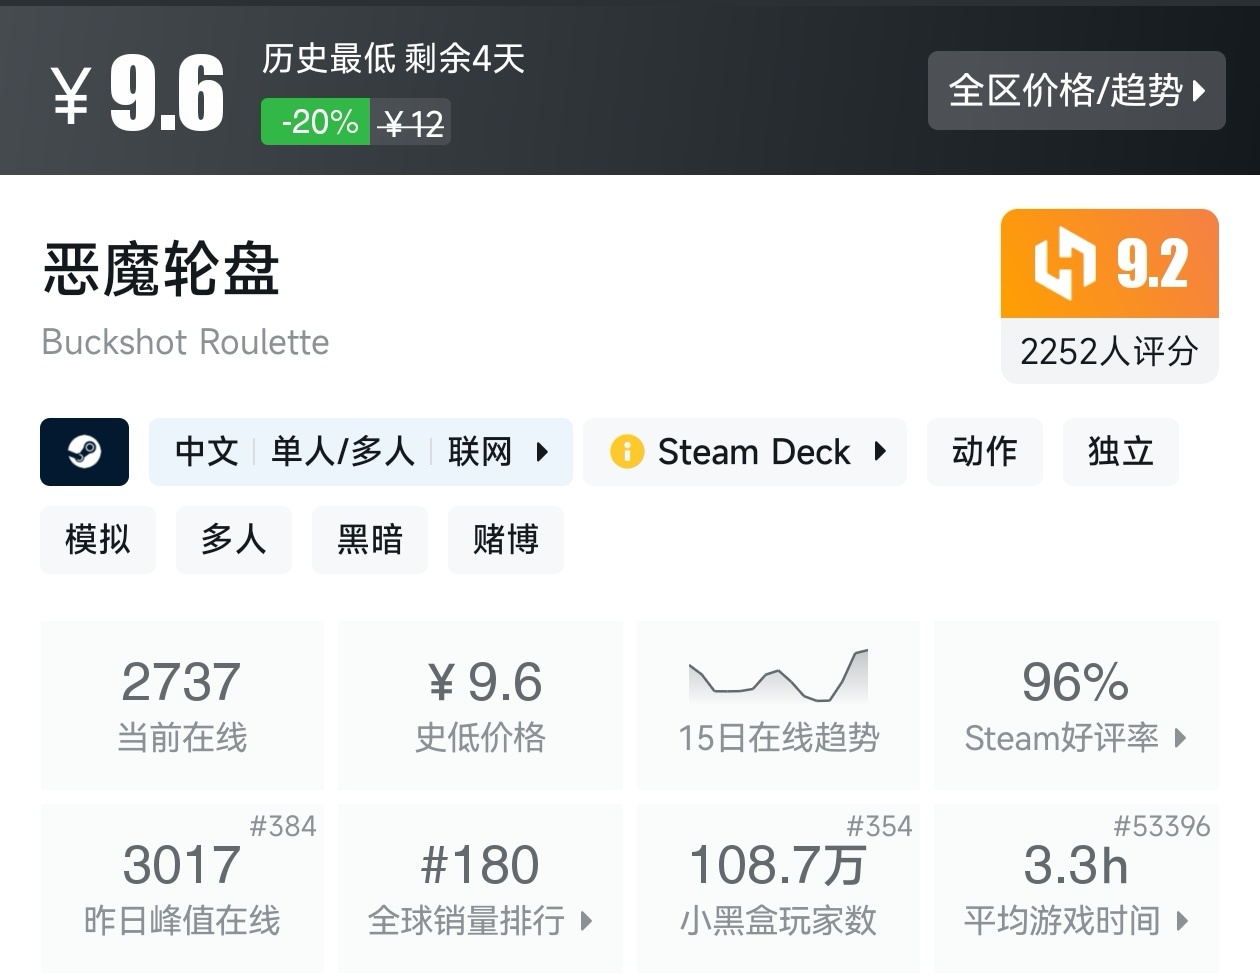Expand the 中文 单人/多人 联网 details chip
This screenshot has height=980, width=1260.
pos(361,452)
